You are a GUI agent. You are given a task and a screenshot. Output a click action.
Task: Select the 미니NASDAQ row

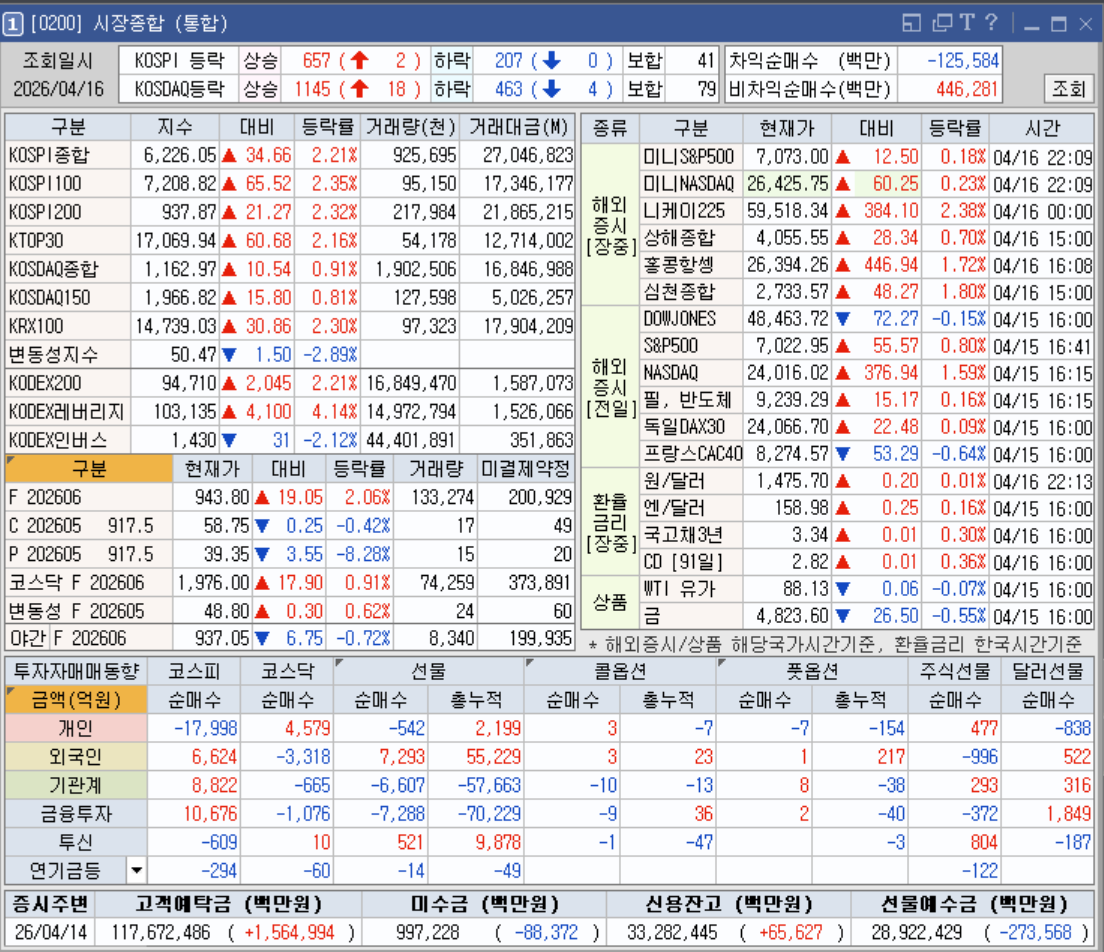click(x=691, y=184)
